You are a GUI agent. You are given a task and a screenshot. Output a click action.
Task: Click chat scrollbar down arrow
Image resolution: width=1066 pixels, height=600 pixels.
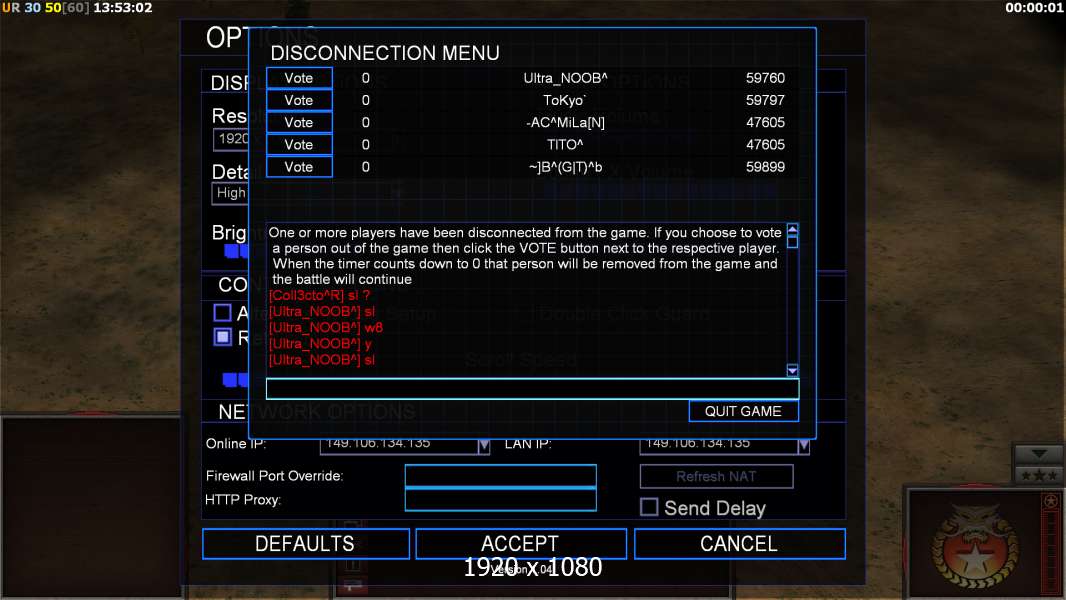792,370
